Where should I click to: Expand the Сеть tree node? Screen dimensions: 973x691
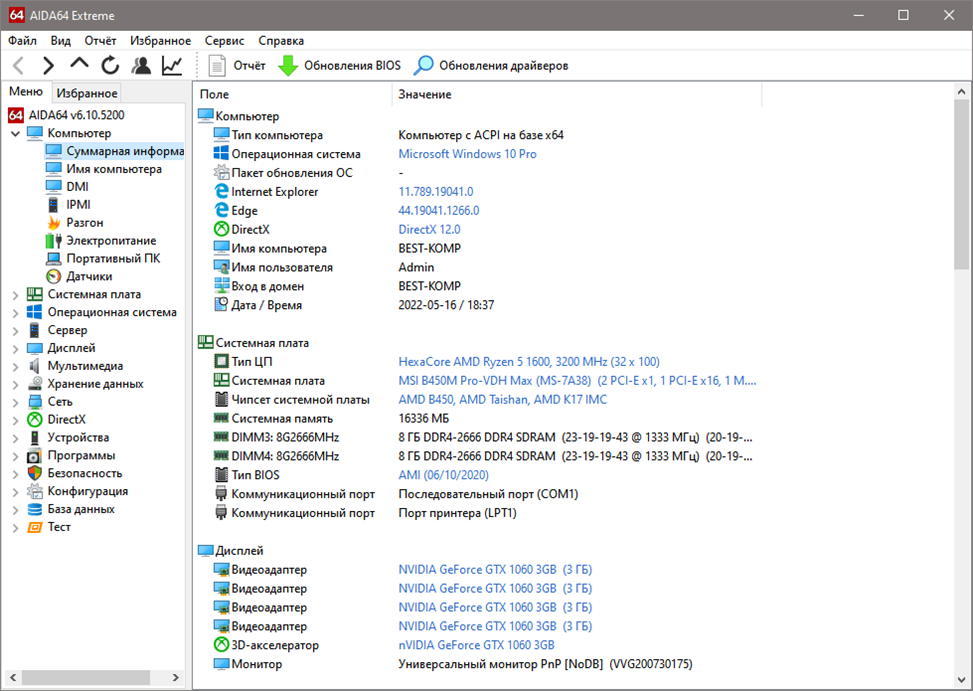click(16, 403)
